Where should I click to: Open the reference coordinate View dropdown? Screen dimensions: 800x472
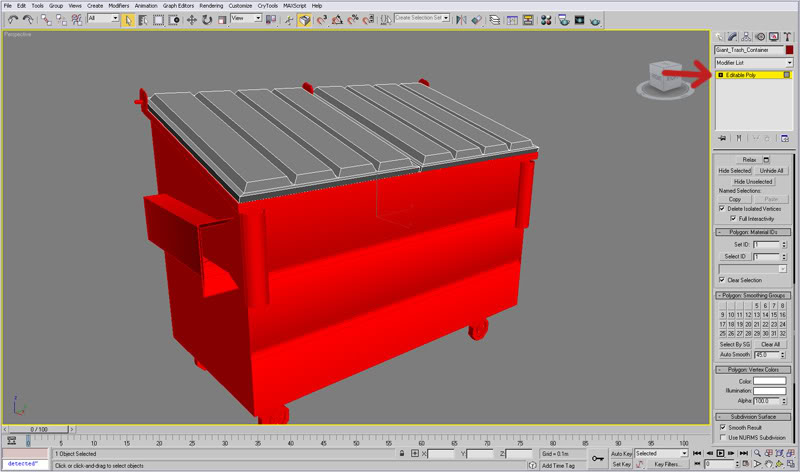pyautogui.click(x=246, y=18)
